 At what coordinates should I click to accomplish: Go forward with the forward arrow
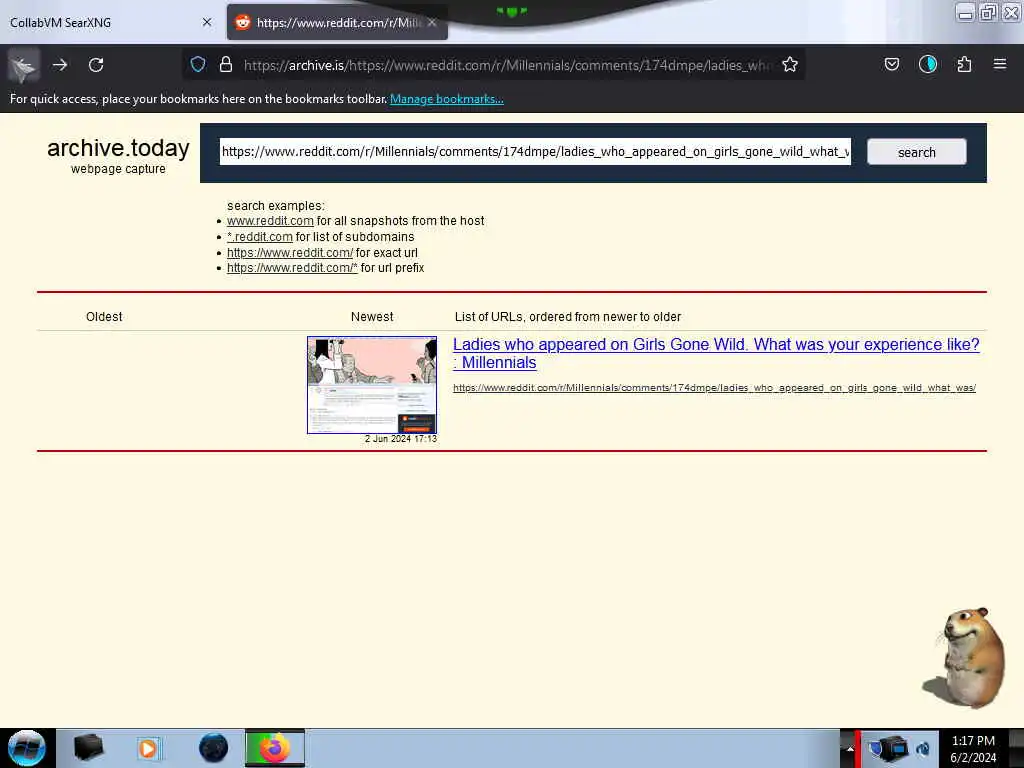click(60, 65)
